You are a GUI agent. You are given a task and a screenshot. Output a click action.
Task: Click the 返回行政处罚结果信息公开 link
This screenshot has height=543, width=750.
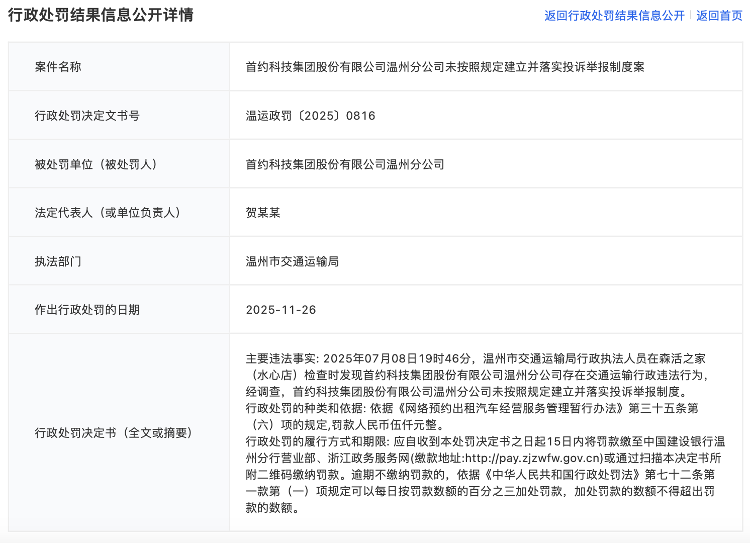click(614, 16)
